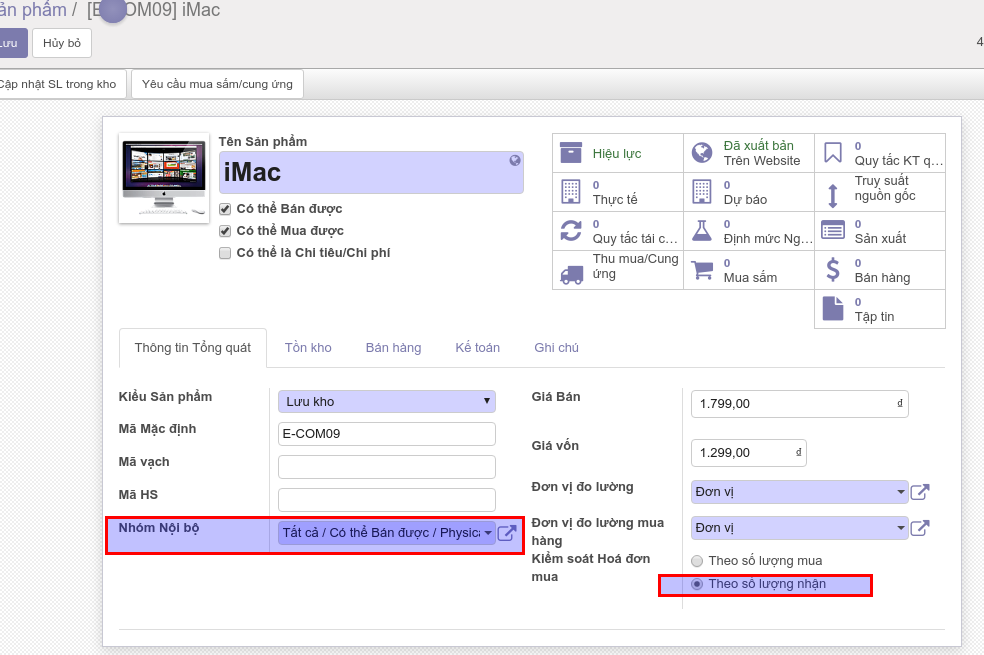Open the Kế toán tab
This screenshot has height=655, width=984.
click(478, 348)
